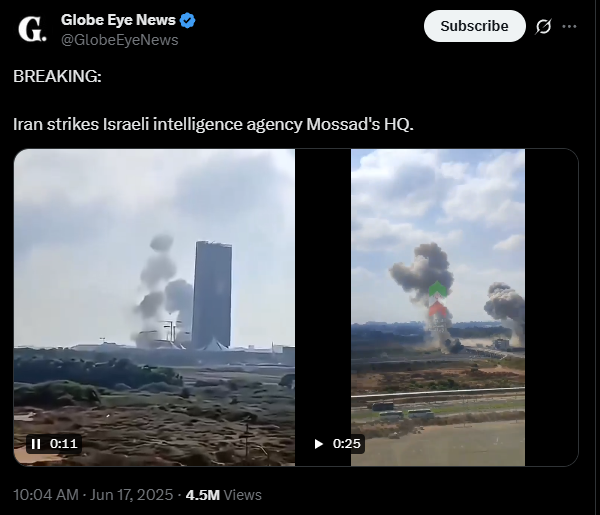Open the three-dot more options menu
This screenshot has width=600, height=515.
[x=569, y=26]
